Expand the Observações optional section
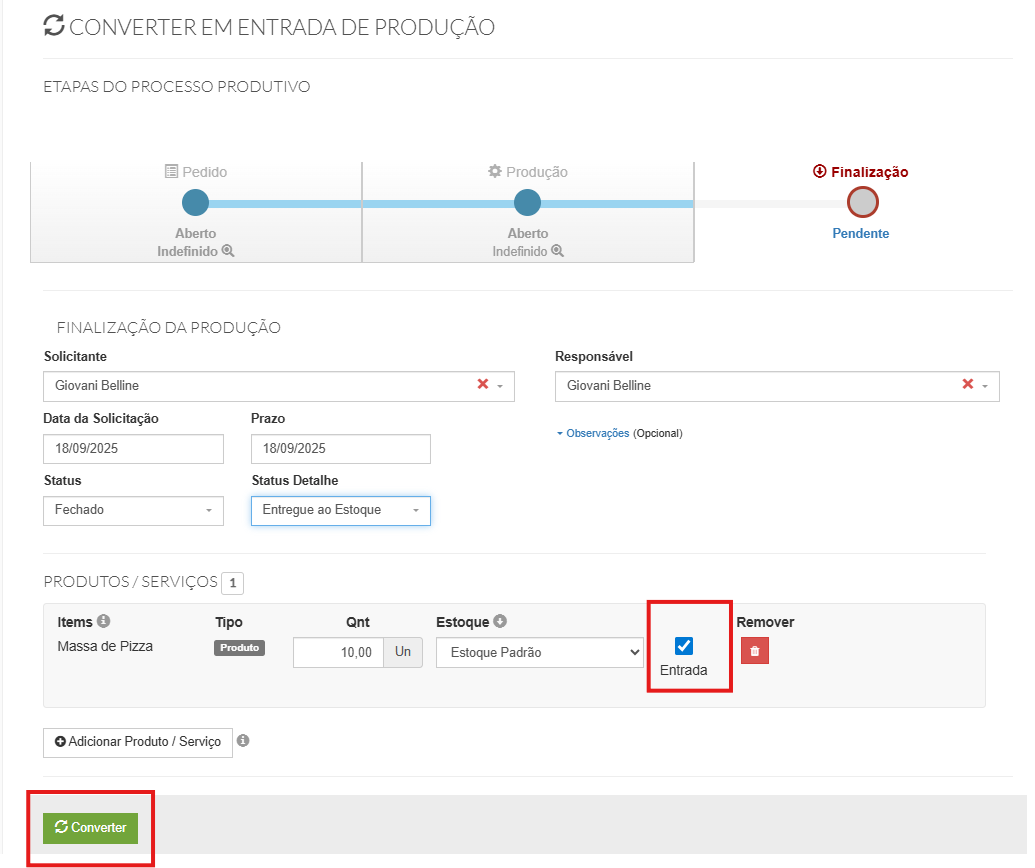 [597, 433]
